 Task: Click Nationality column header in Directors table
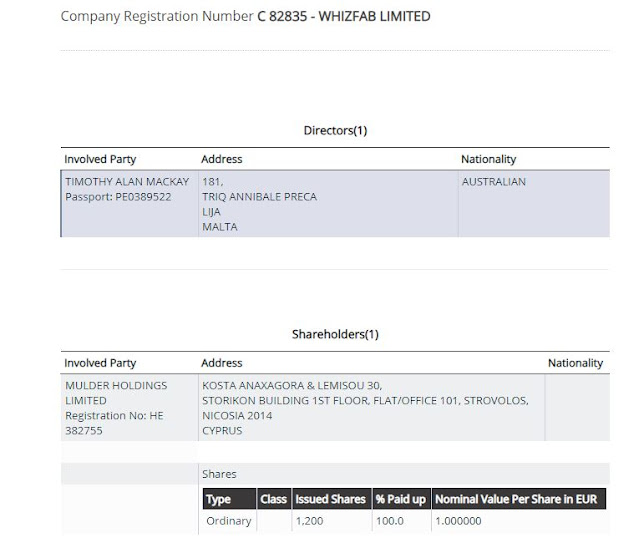(x=488, y=159)
